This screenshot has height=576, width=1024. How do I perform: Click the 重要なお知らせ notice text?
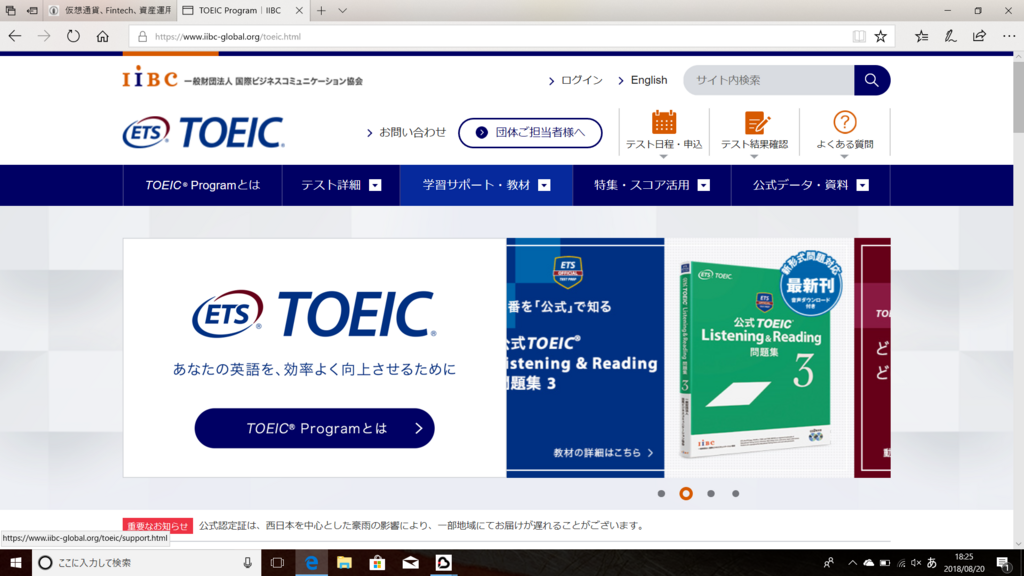422,525
